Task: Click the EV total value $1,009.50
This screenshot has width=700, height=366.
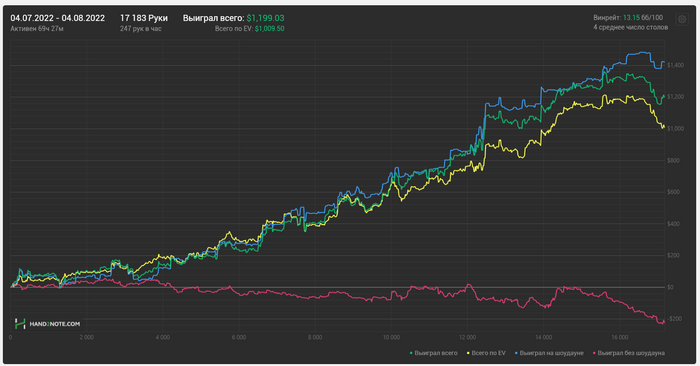Action: point(270,29)
